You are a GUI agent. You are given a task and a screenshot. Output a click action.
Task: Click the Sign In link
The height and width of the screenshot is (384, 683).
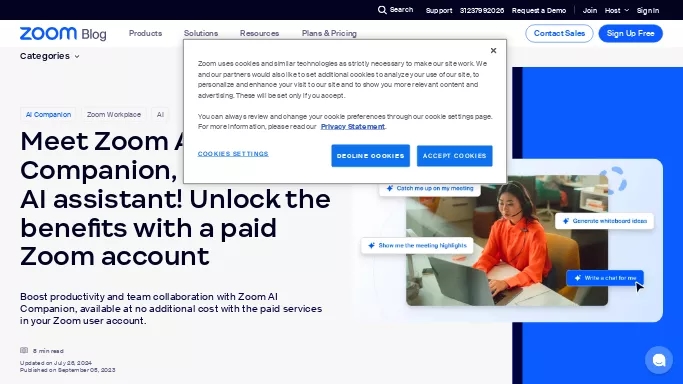point(648,10)
